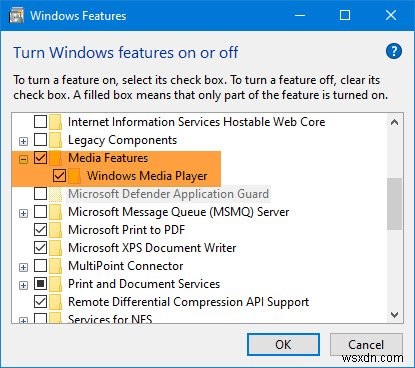Expand Microsoft Message Queue (MSMQ) Server node

pos(23,213)
